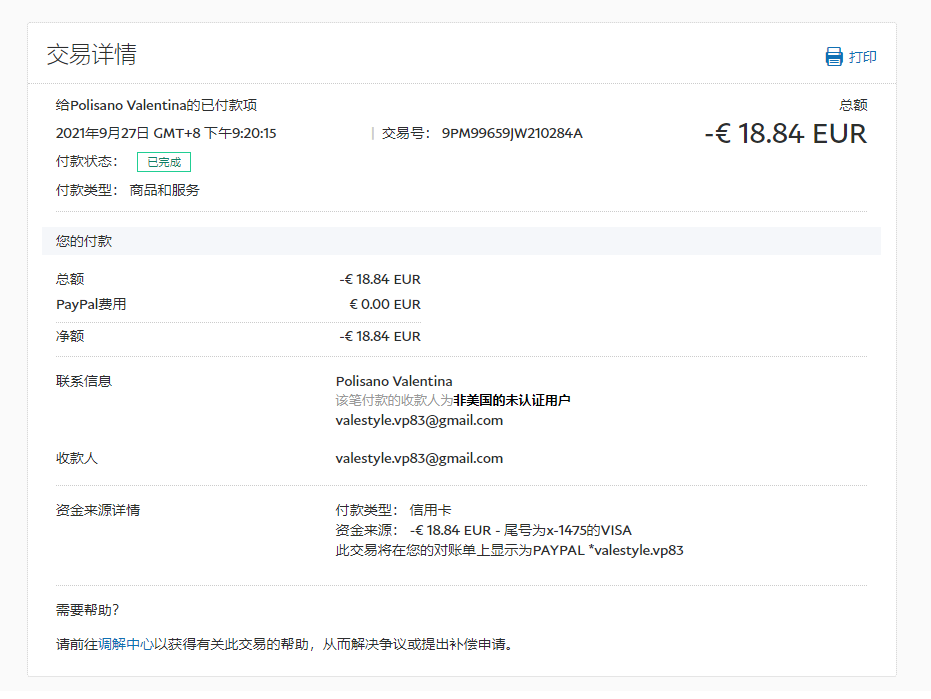
Task: Click the email address under 联系信息
Action: (x=419, y=420)
